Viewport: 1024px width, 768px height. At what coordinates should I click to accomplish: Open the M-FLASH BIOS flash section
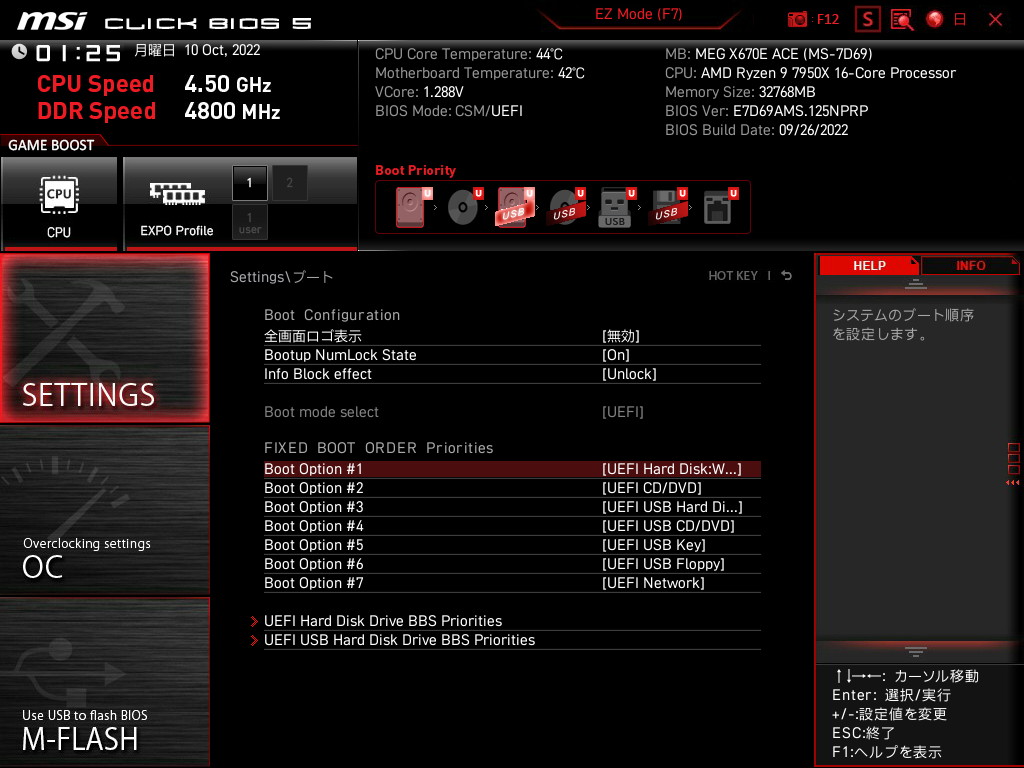[x=104, y=682]
